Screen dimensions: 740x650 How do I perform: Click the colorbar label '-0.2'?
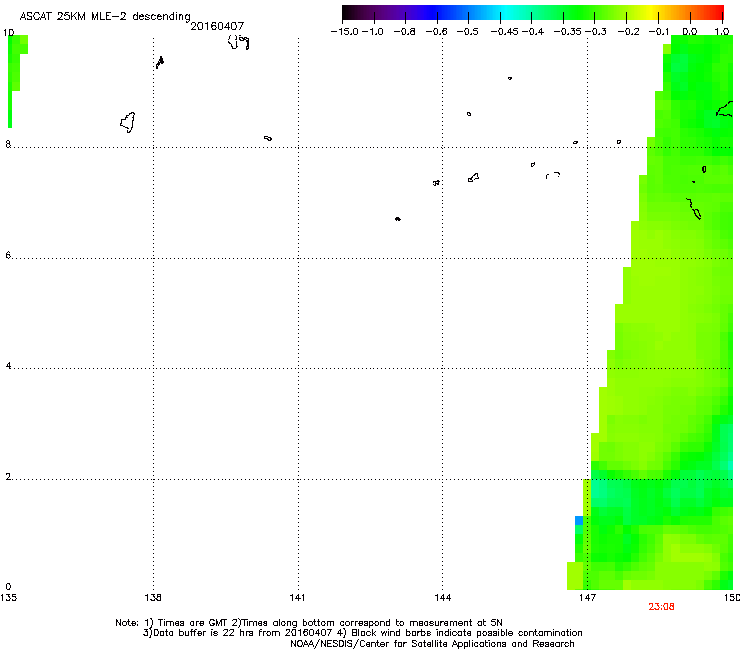[629, 32]
